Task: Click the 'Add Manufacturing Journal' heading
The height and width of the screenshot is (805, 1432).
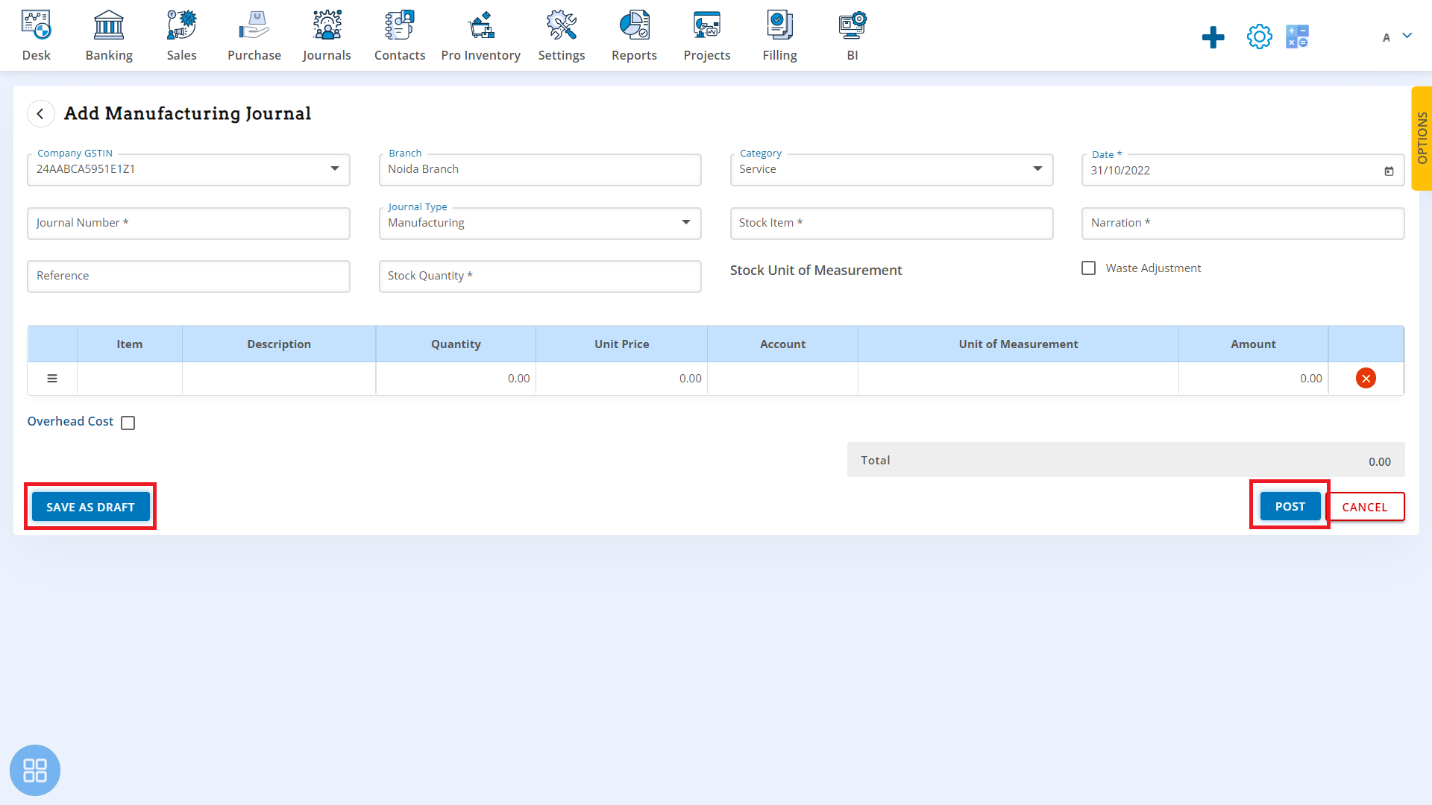Action: [188, 114]
